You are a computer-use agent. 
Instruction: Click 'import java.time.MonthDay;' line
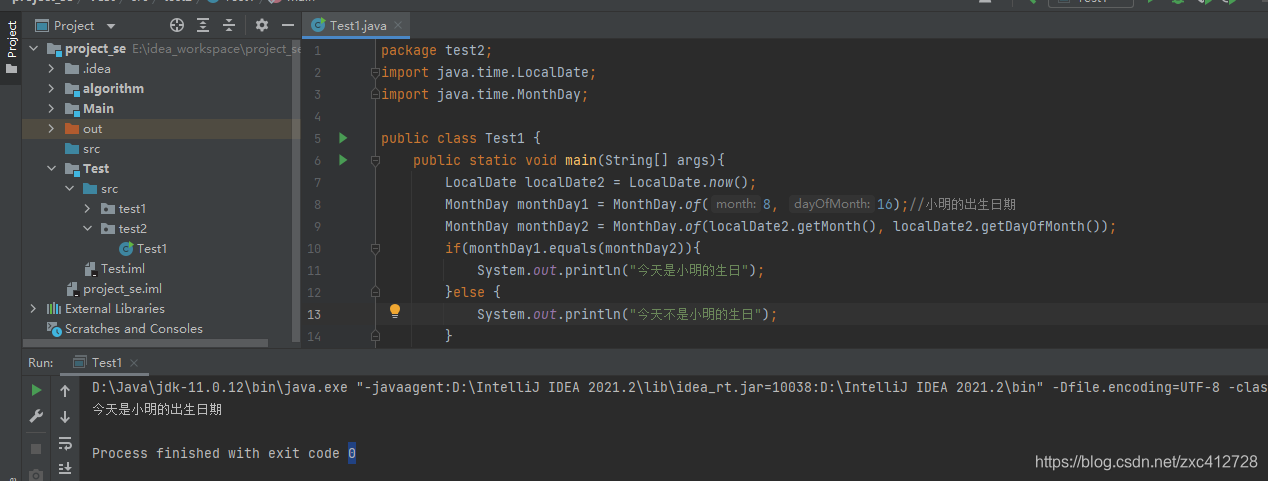(485, 94)
